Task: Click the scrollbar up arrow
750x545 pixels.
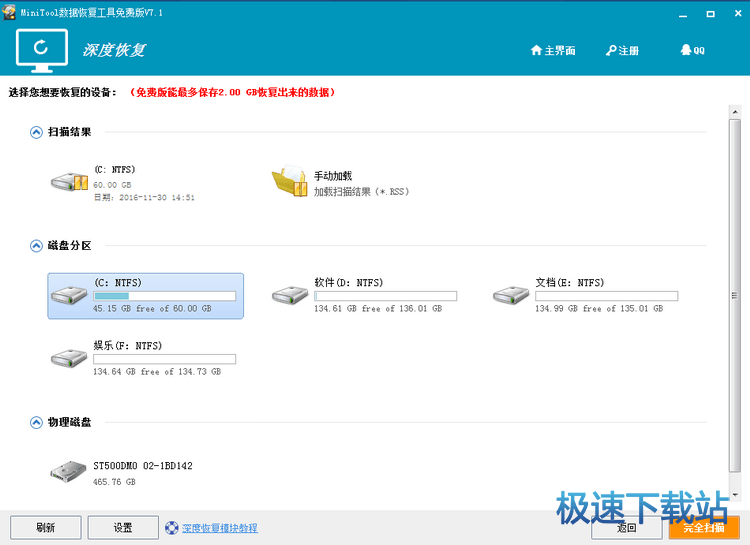Action: (735, 112)
